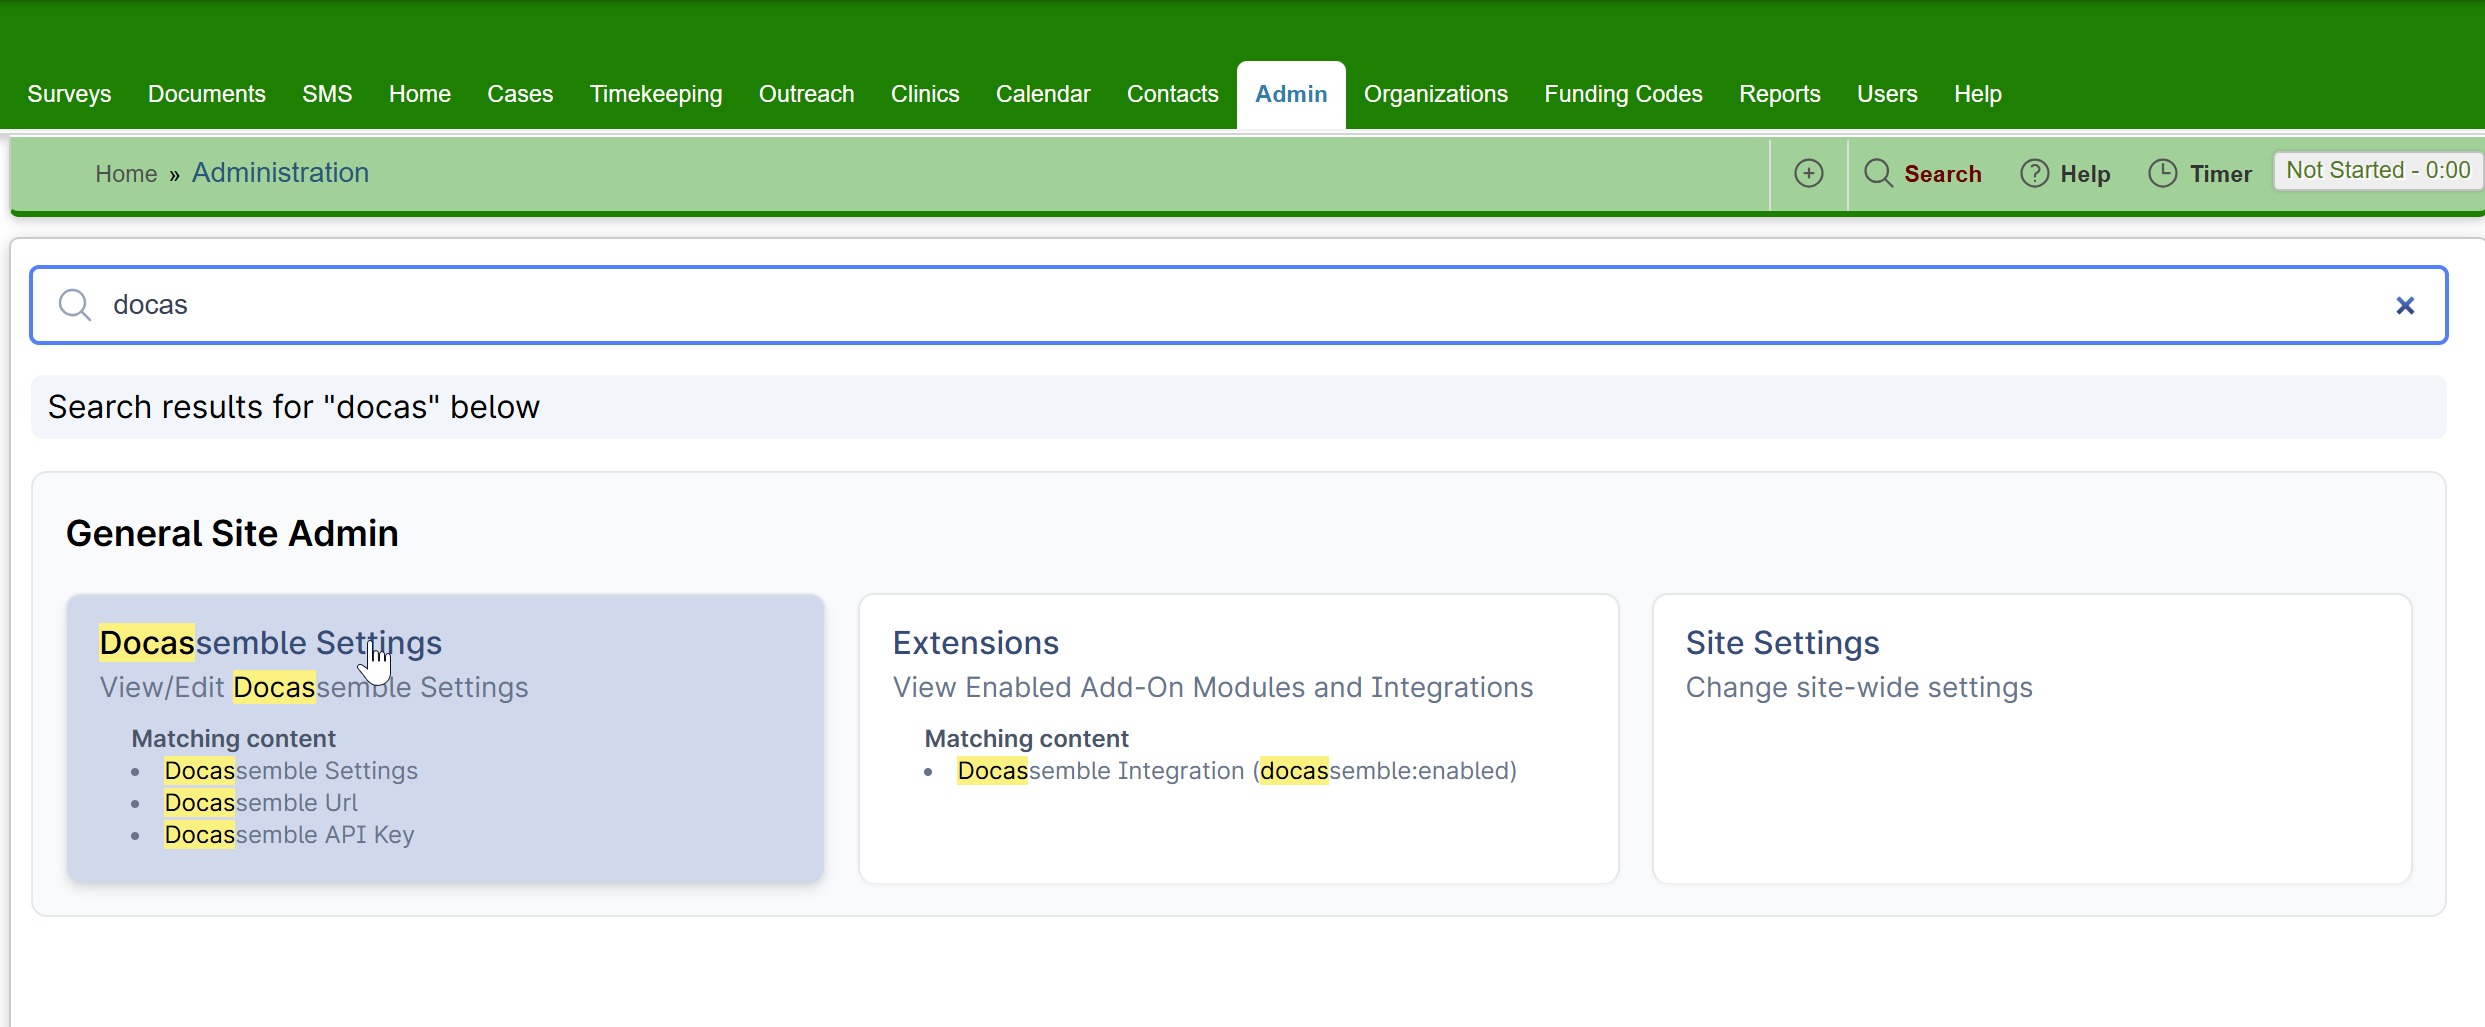This screenshot has width=2485, height=1027.
Task: Open the Organizations tab
Action: [x=1436, y=94]
